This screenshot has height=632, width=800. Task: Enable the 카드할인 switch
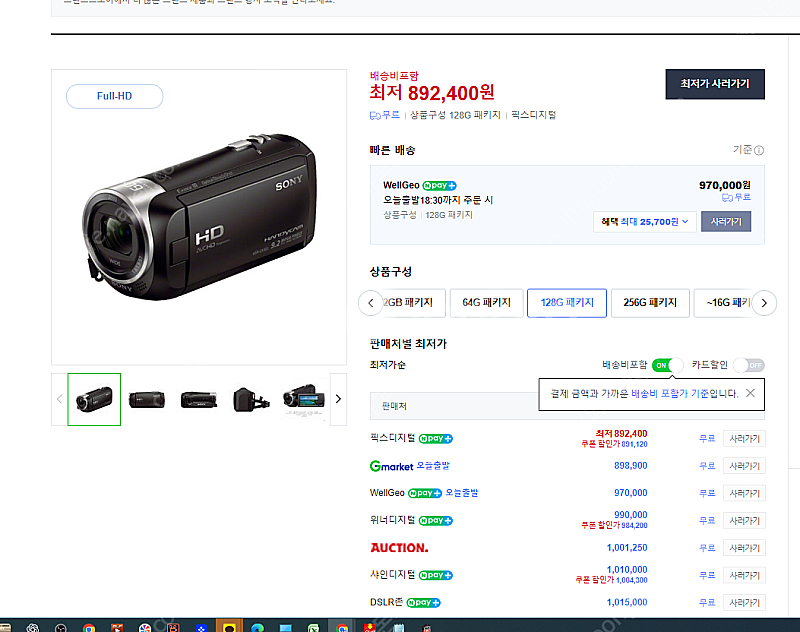point(749,365)
